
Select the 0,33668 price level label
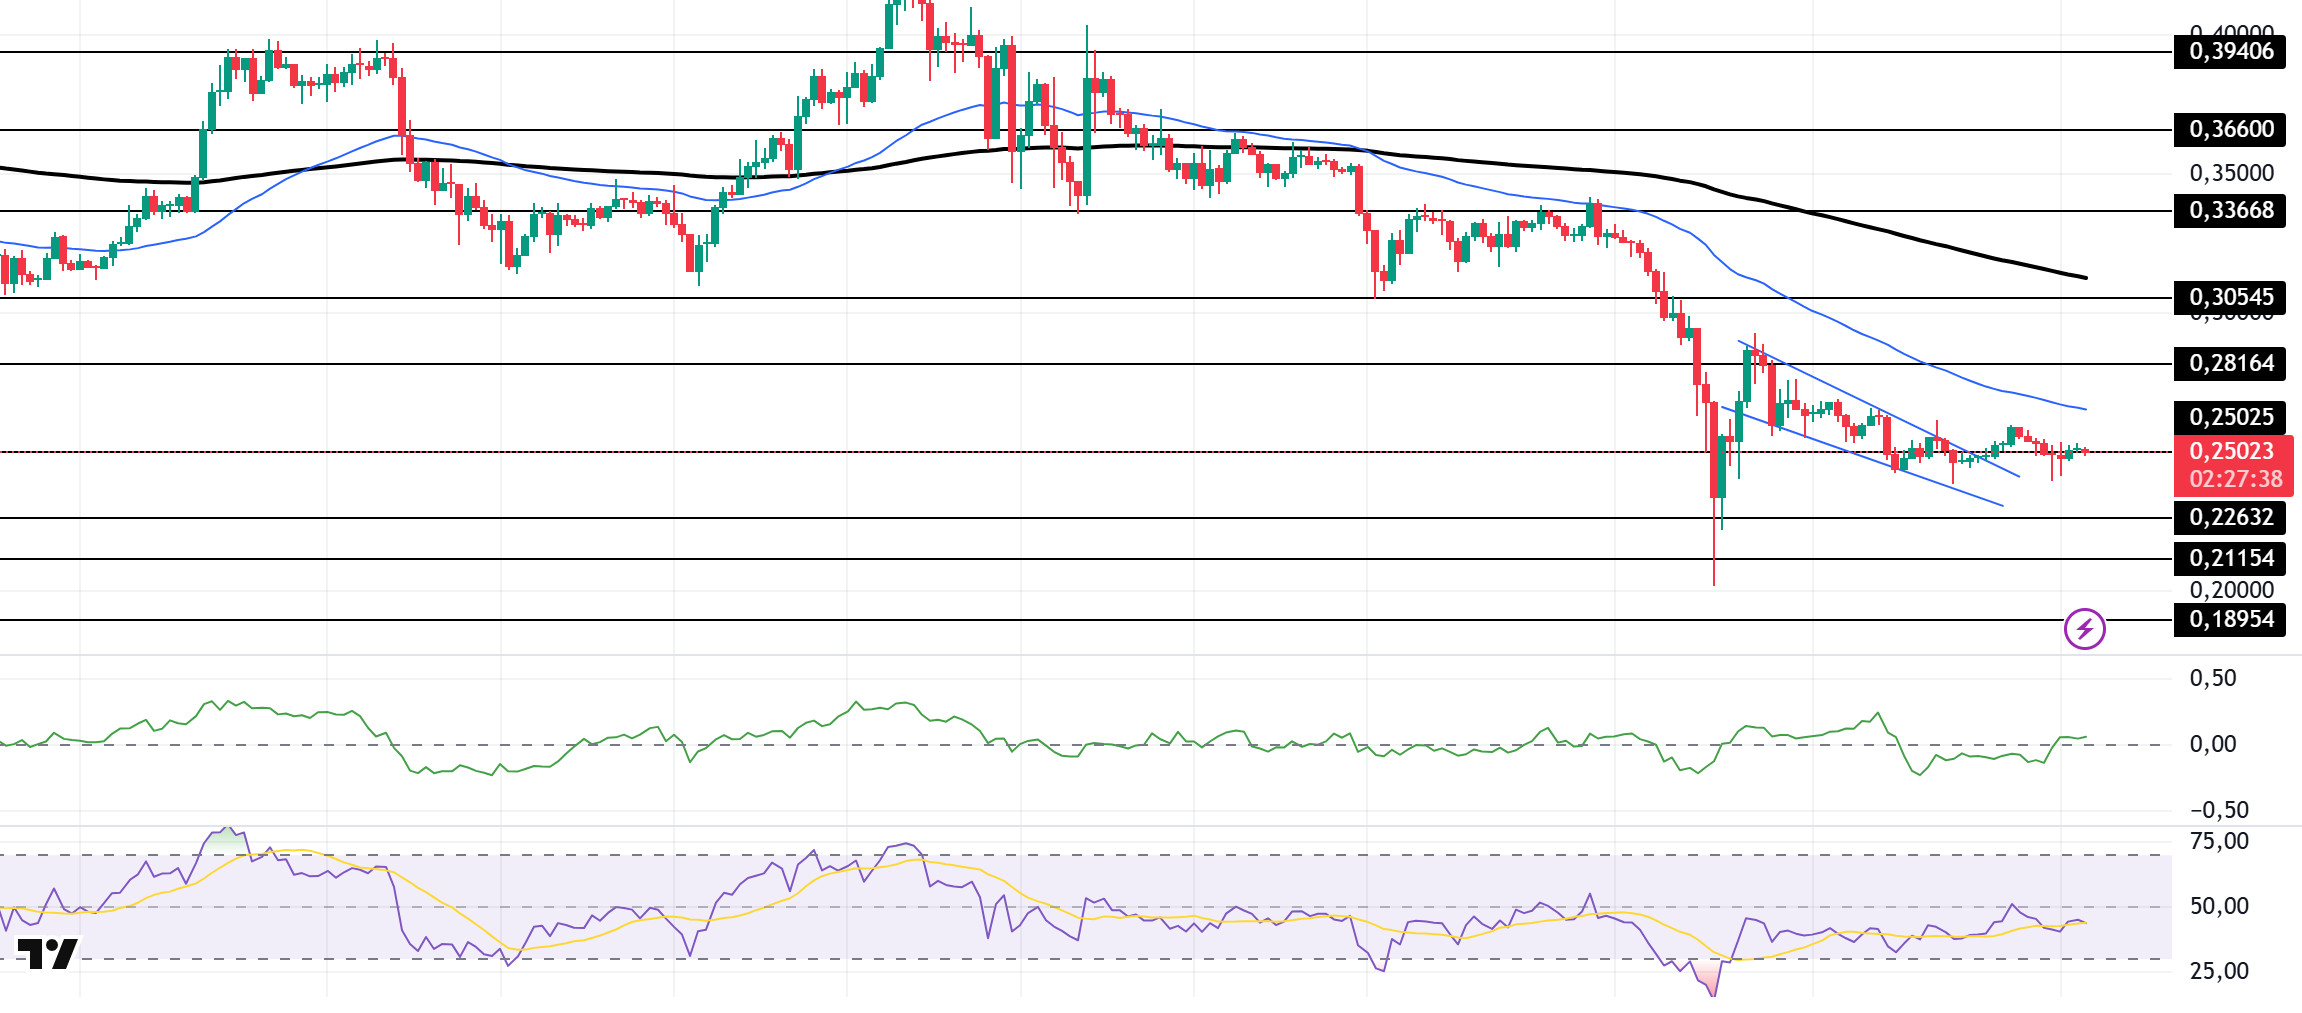point(2230,210)
